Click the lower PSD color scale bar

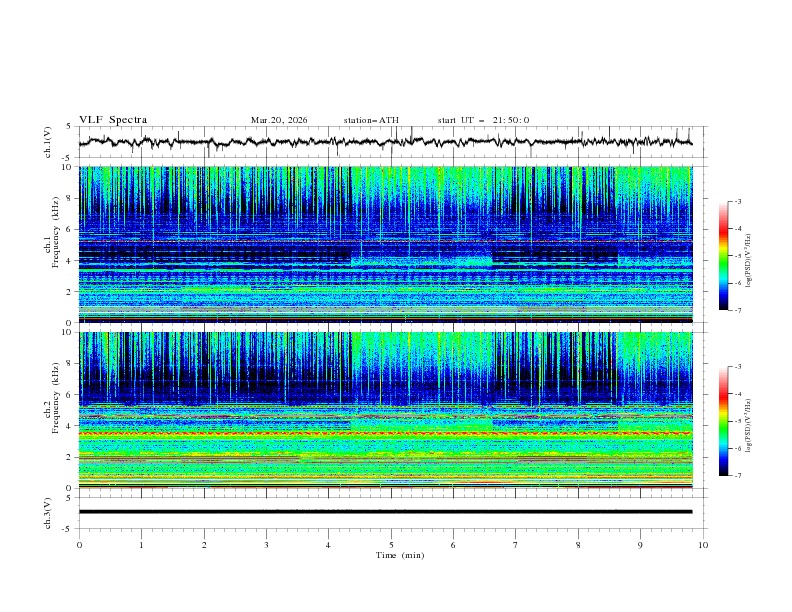coord(723,421)
